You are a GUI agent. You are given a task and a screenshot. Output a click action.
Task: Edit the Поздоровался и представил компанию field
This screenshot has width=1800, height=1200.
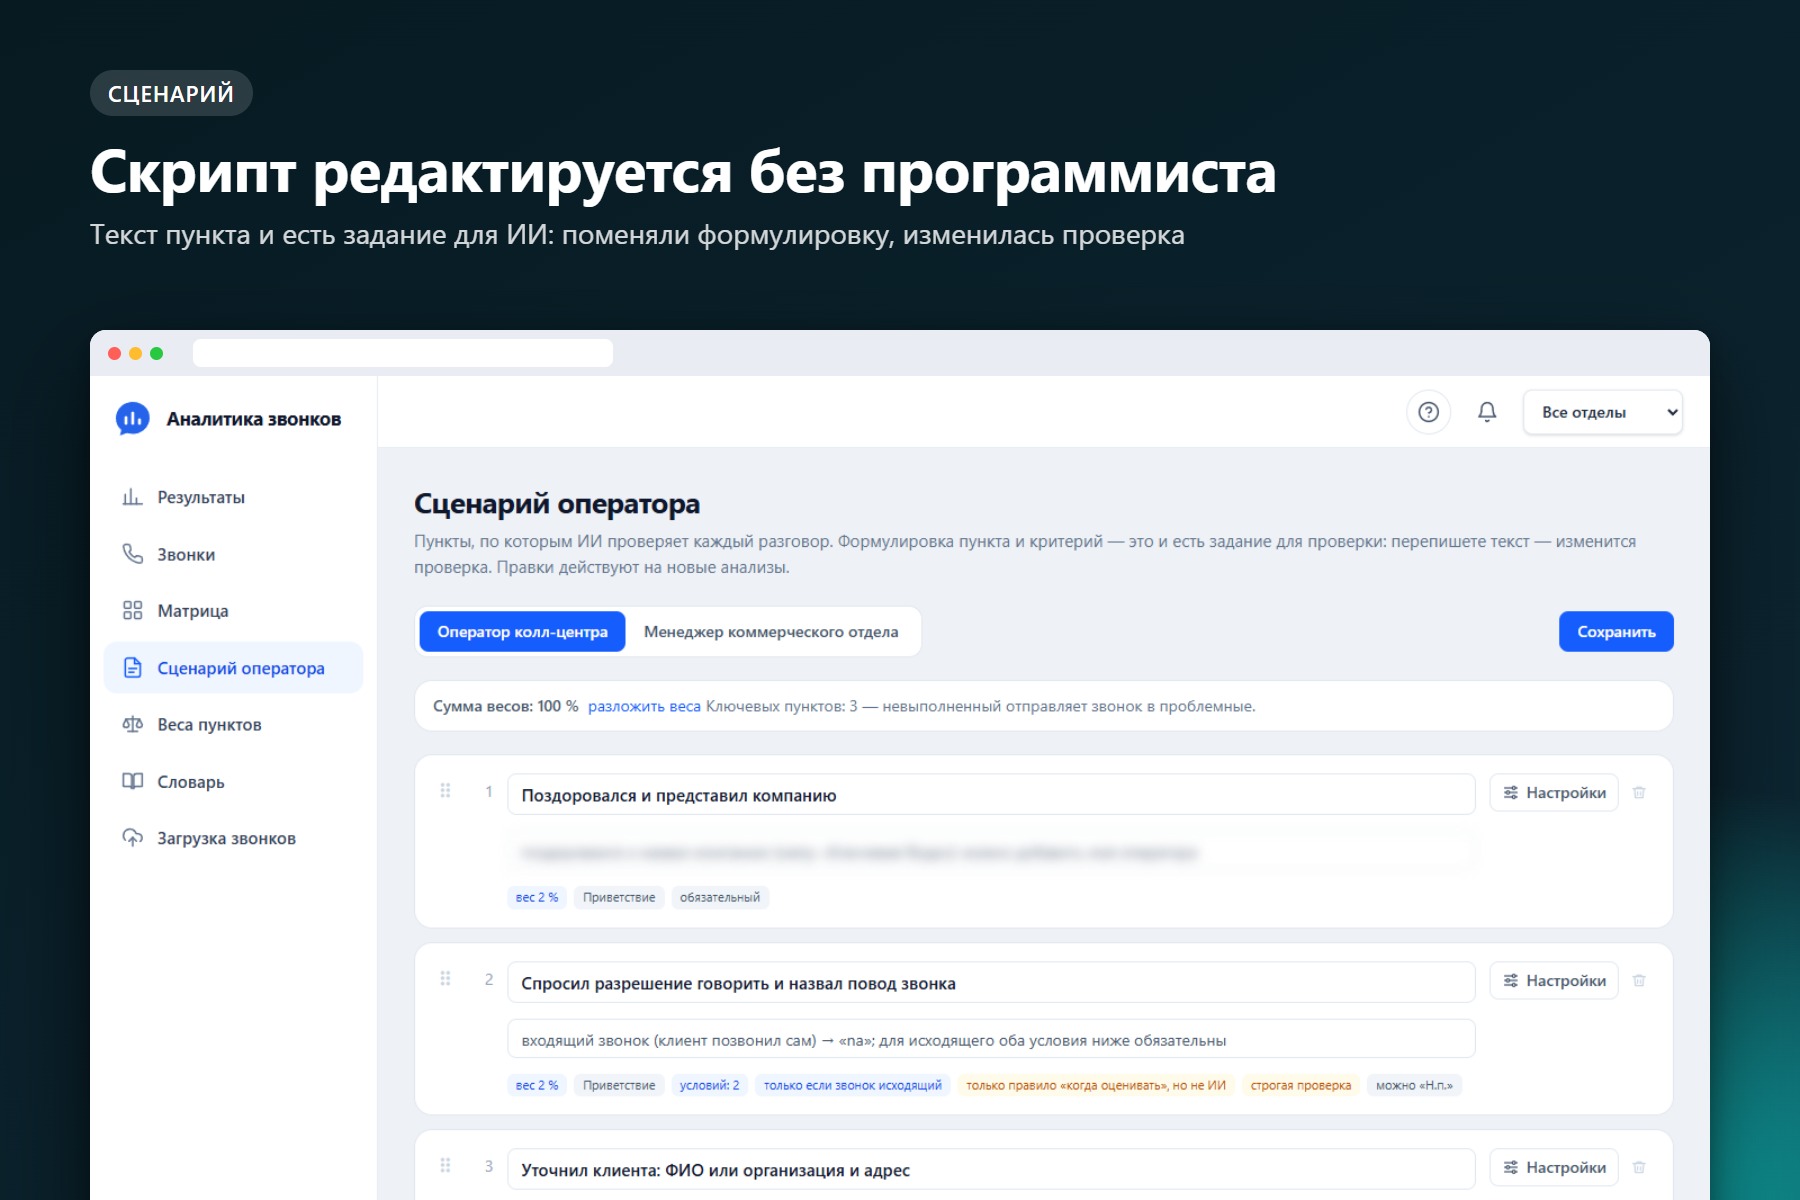coord(991,795)
